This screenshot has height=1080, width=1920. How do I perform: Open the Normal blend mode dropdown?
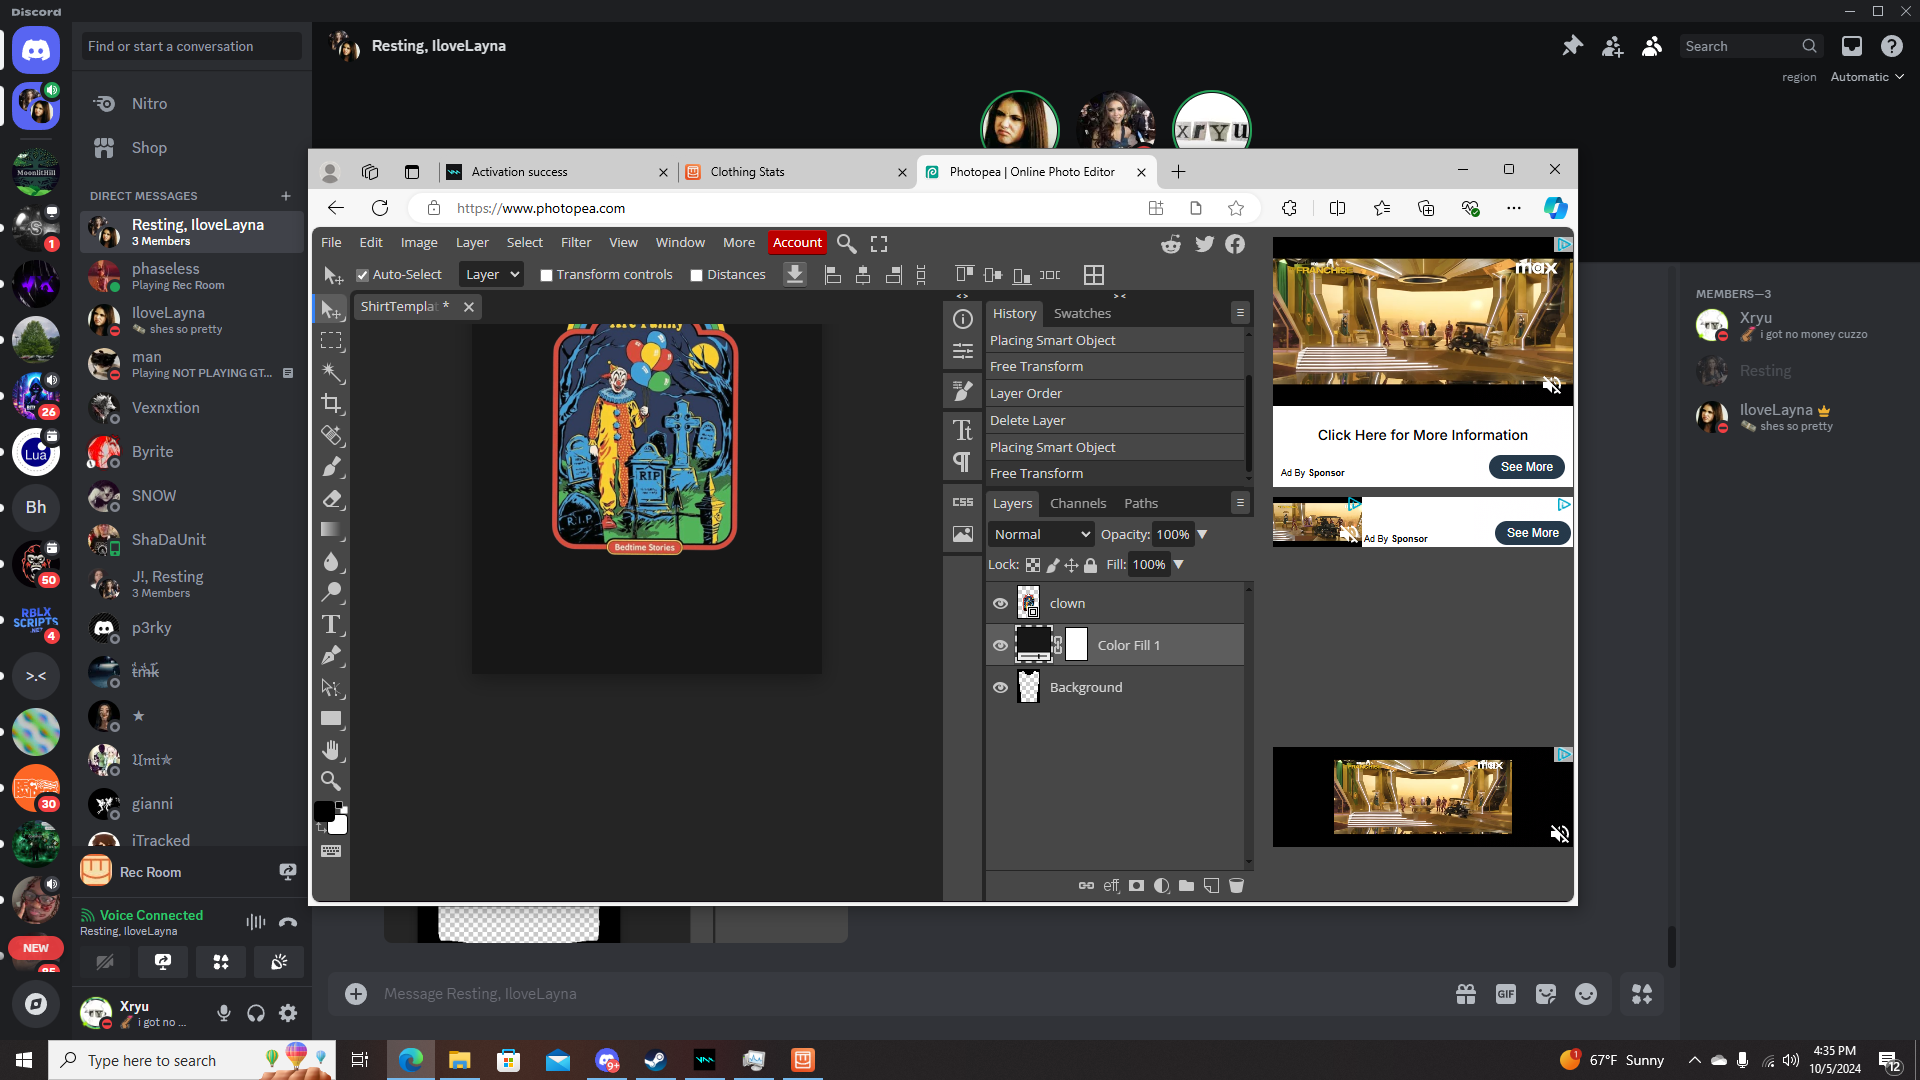point(1041,534)
